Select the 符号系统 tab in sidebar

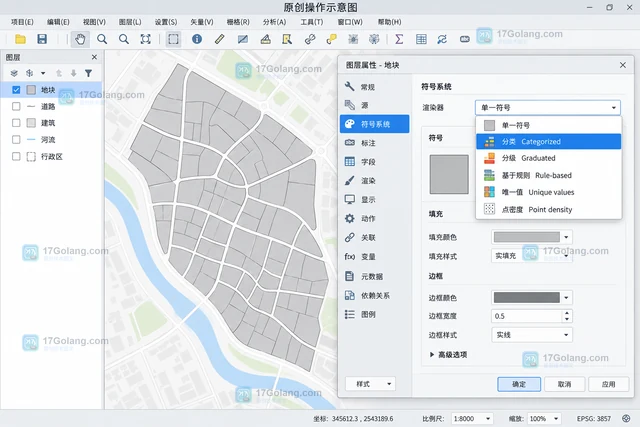(375, 124)
